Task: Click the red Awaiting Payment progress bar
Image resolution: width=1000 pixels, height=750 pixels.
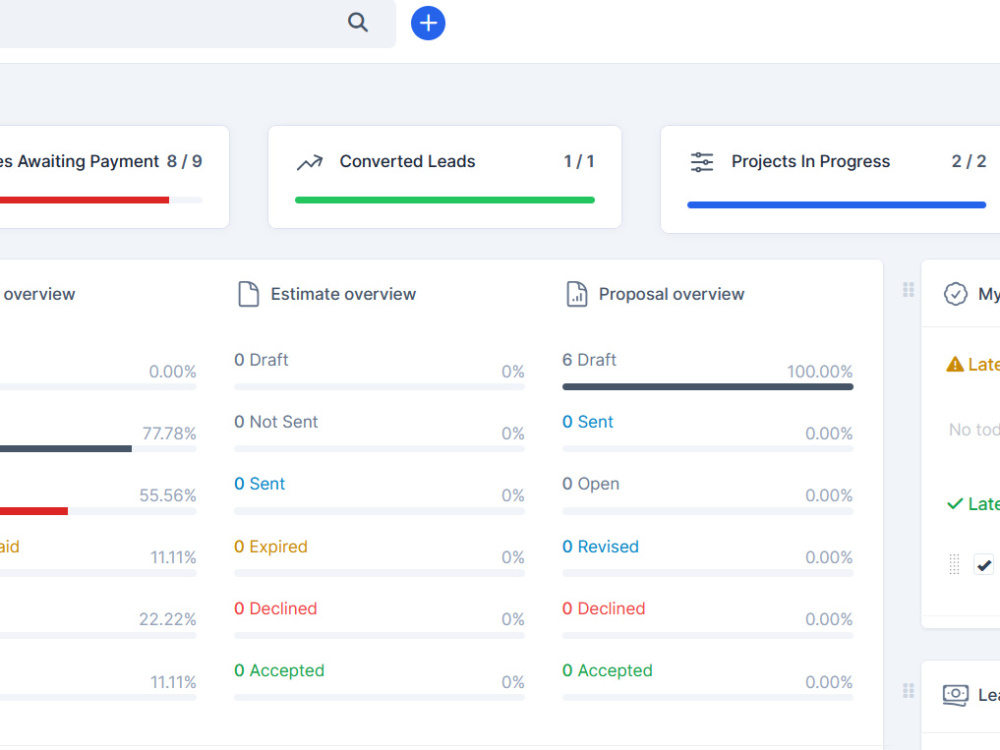Action: [84, 200]
